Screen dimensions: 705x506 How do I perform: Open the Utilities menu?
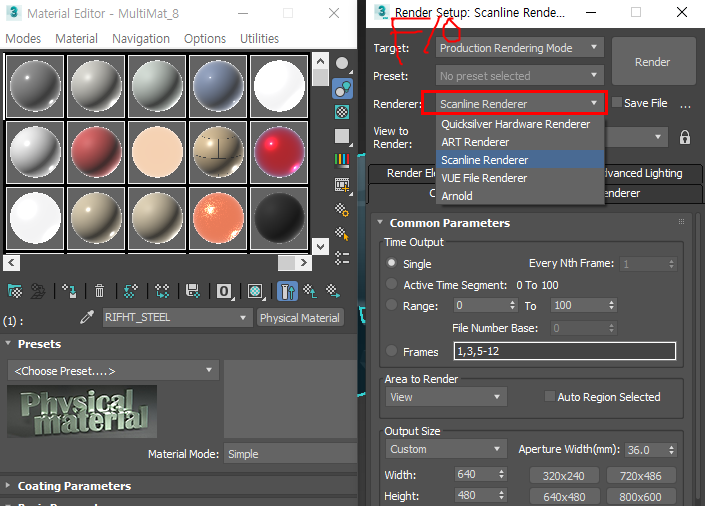259,39
